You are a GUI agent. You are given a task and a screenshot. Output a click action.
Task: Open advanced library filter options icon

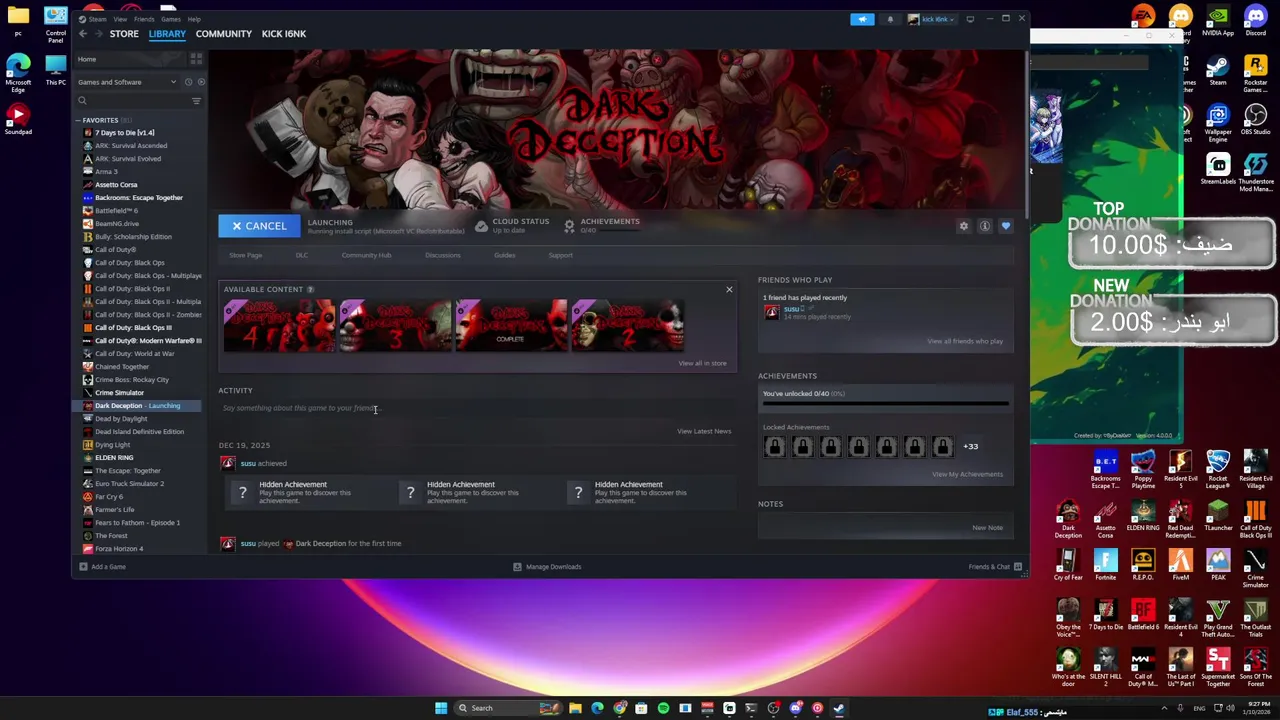click(196, 100)
